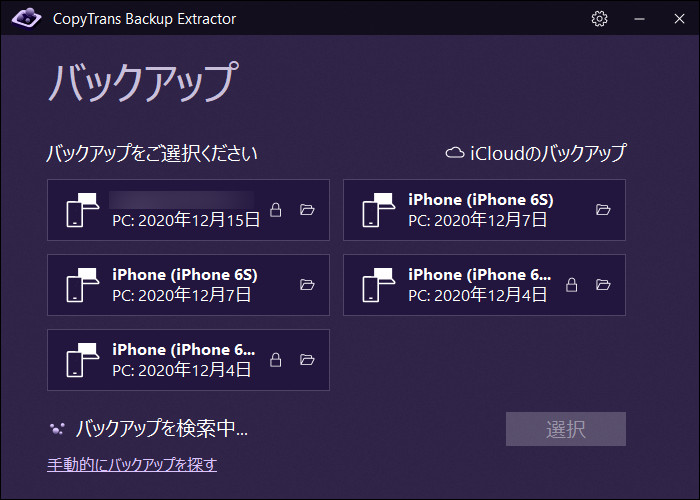The width and height of the screenshot is (700, 500).
Task: Click device icon of the 2020年12月15日 backup
Action: pyautogui.click(x=83, y=210)
